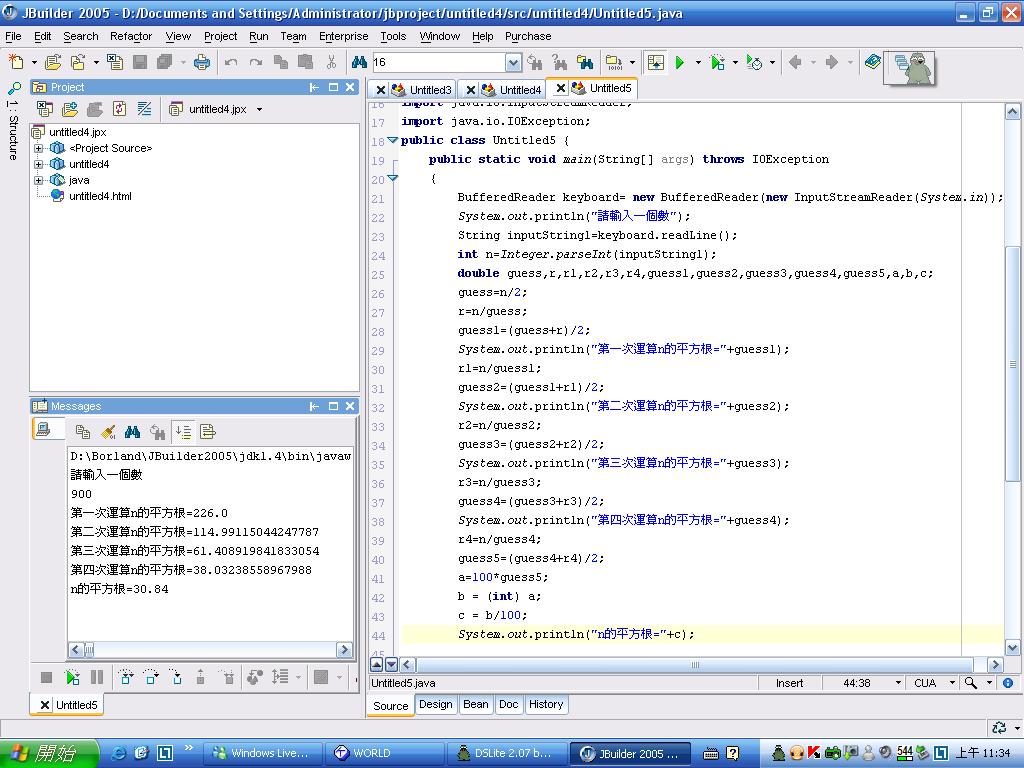The image size is (1024, 768).
Task: Open the File menu
Action: 13,37
